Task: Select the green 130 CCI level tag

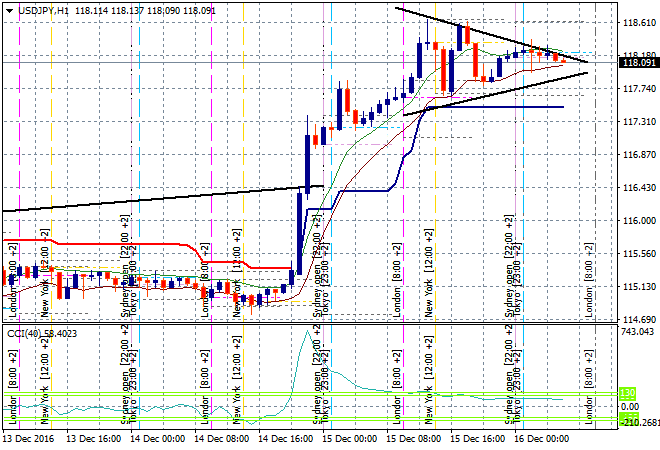Action: [x=628, y=394]
